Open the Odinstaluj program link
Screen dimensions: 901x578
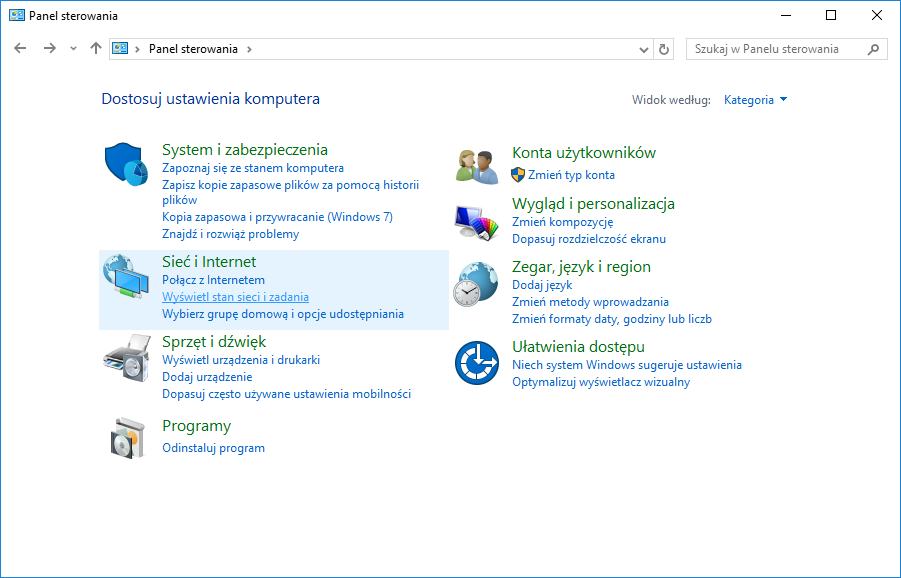tap(213, 448)
